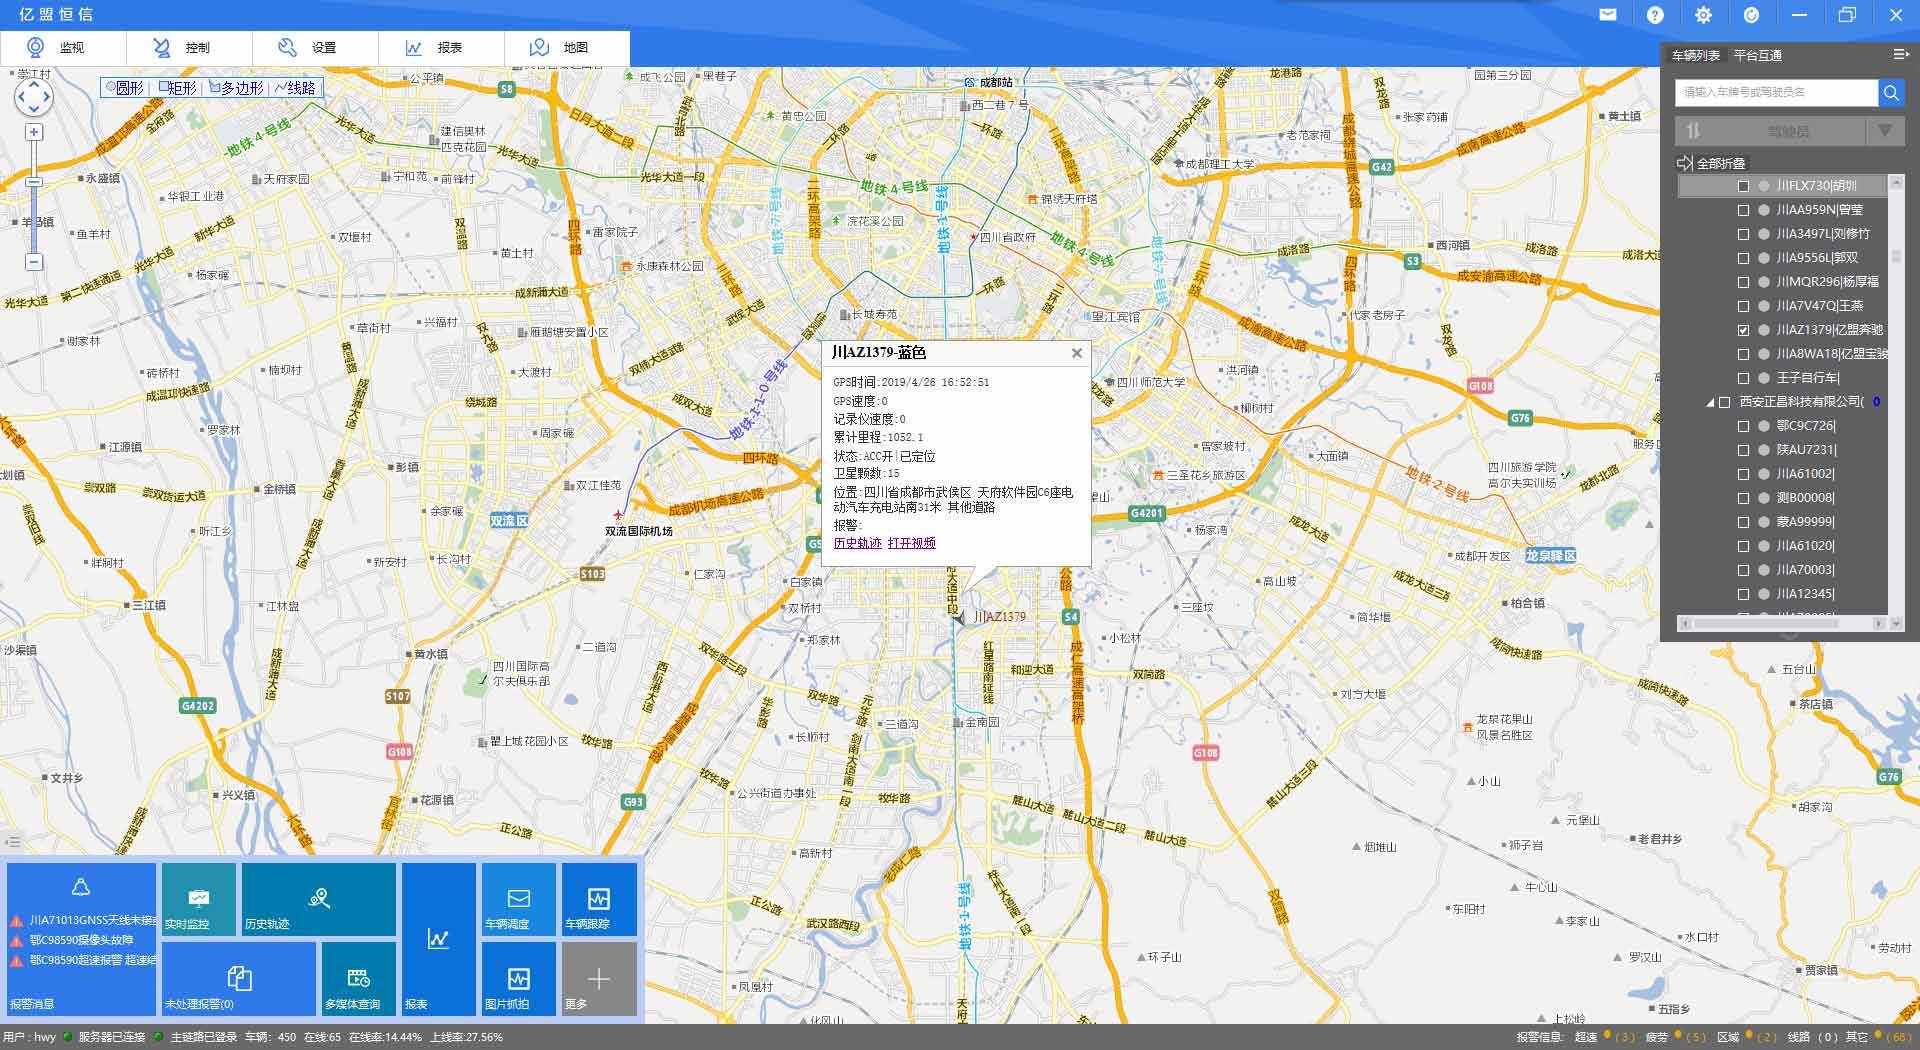Check the 王子自行车 checkbox
Screen dimensions: 1920x1050
(x=1743, y=378)
